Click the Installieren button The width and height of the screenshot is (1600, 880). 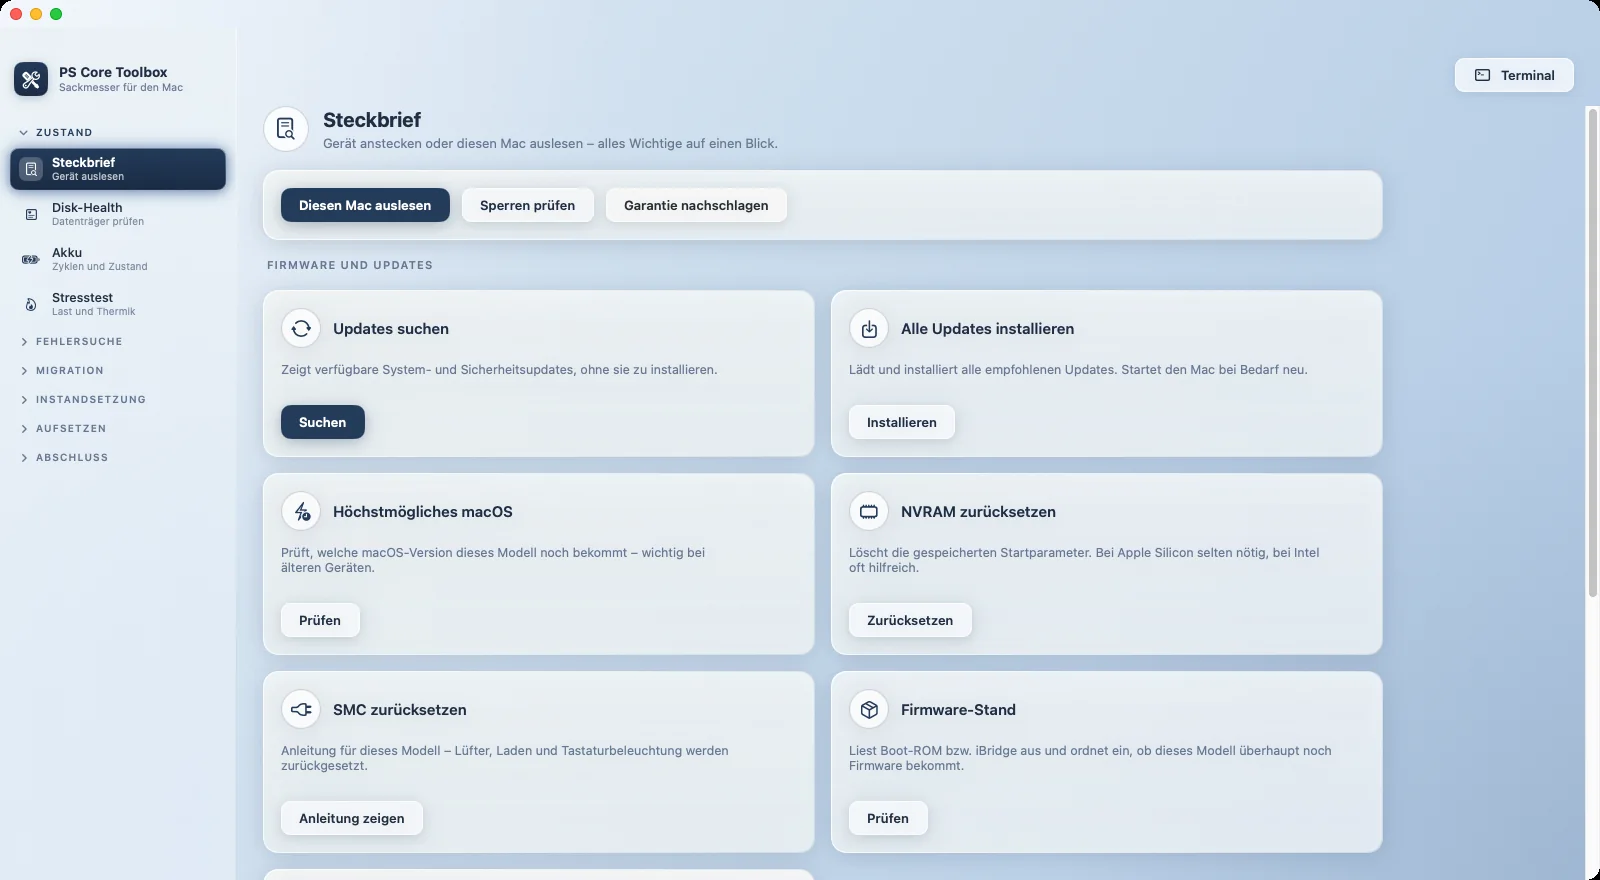(902, 422)
